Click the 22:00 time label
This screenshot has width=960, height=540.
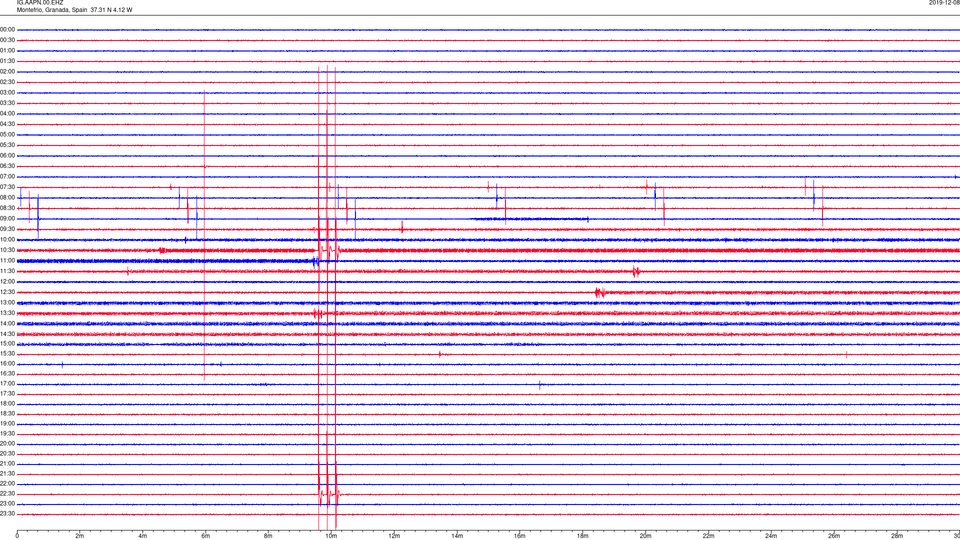coord(7,484)
